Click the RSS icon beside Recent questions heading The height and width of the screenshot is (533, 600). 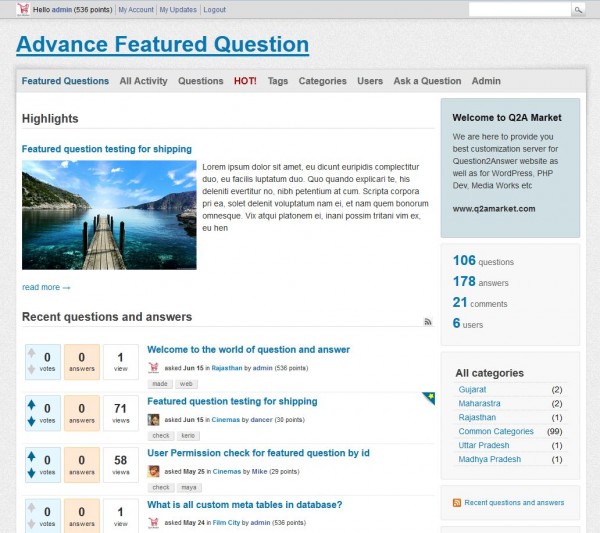pos(428,321)
